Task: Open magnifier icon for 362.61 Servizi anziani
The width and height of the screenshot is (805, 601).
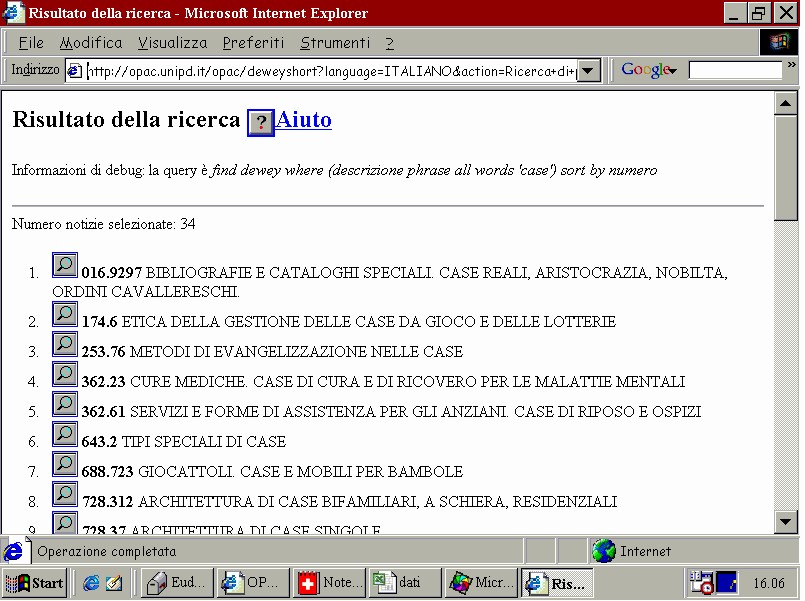Action: pyautogui.click(x=65, y=404)
